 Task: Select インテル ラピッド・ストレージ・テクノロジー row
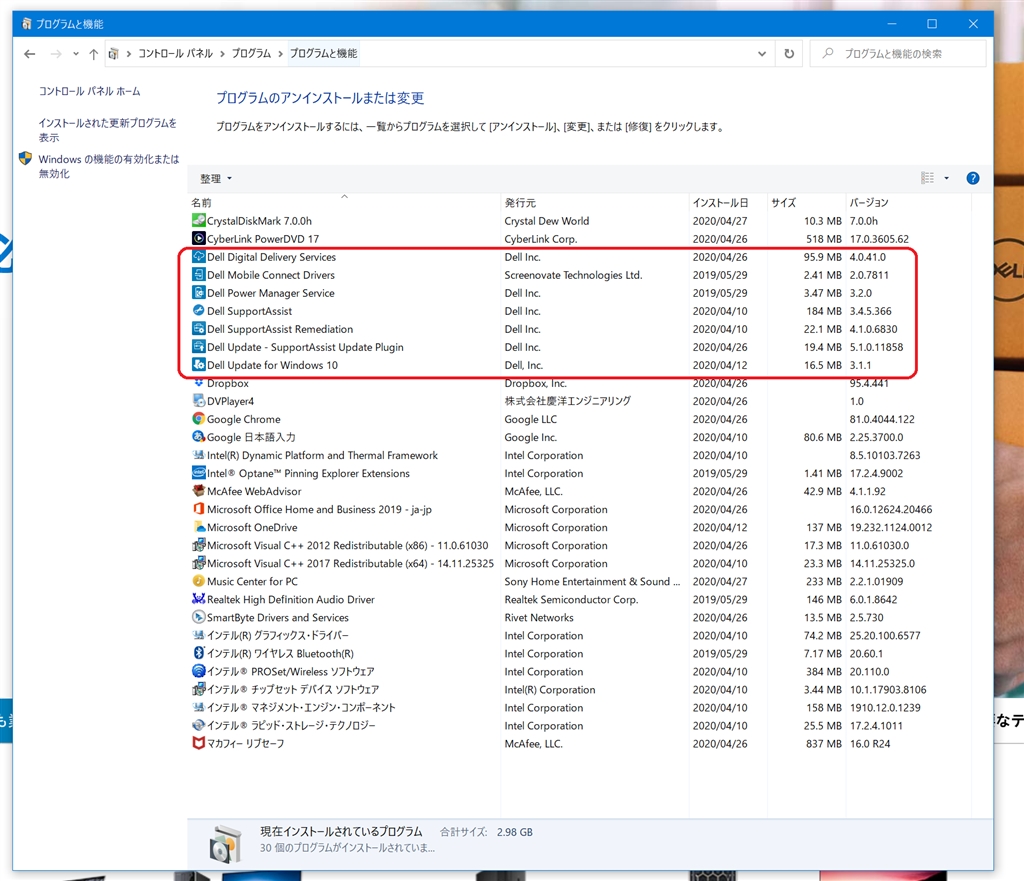point(579,725)
